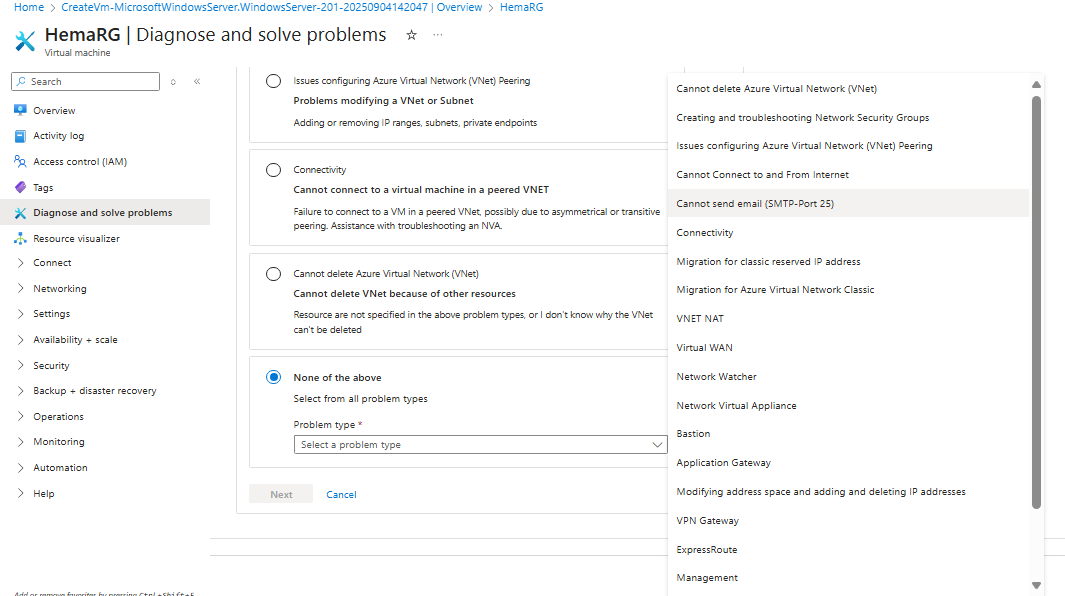The width and height of the screenshot is (1065, 596).
Task: Open the ellipsis menu beside the star
Action: click(437, 35)
